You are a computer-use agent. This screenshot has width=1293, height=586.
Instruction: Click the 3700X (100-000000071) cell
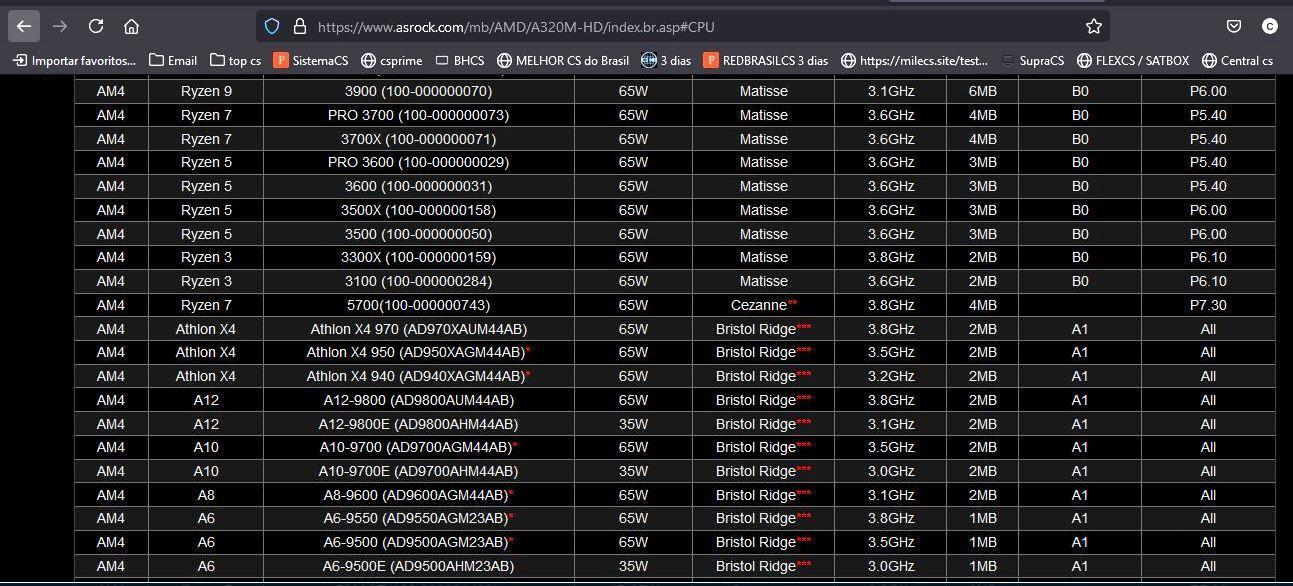[x=418, y=139]
